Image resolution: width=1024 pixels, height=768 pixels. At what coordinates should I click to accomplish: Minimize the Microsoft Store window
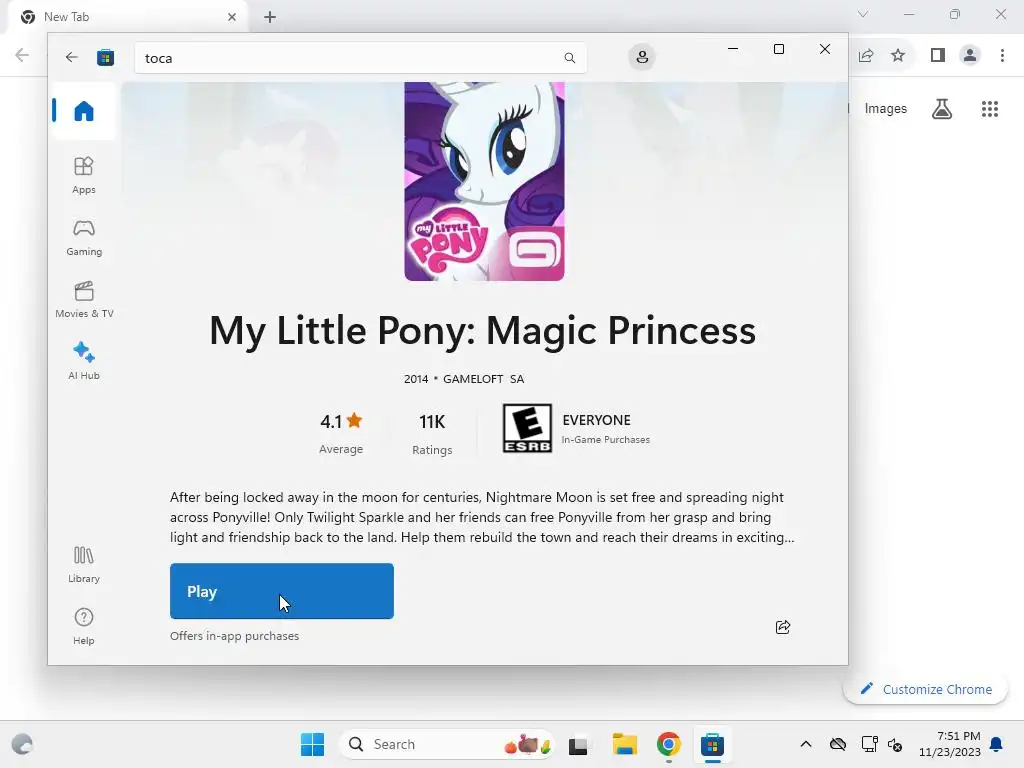(733, 49)
